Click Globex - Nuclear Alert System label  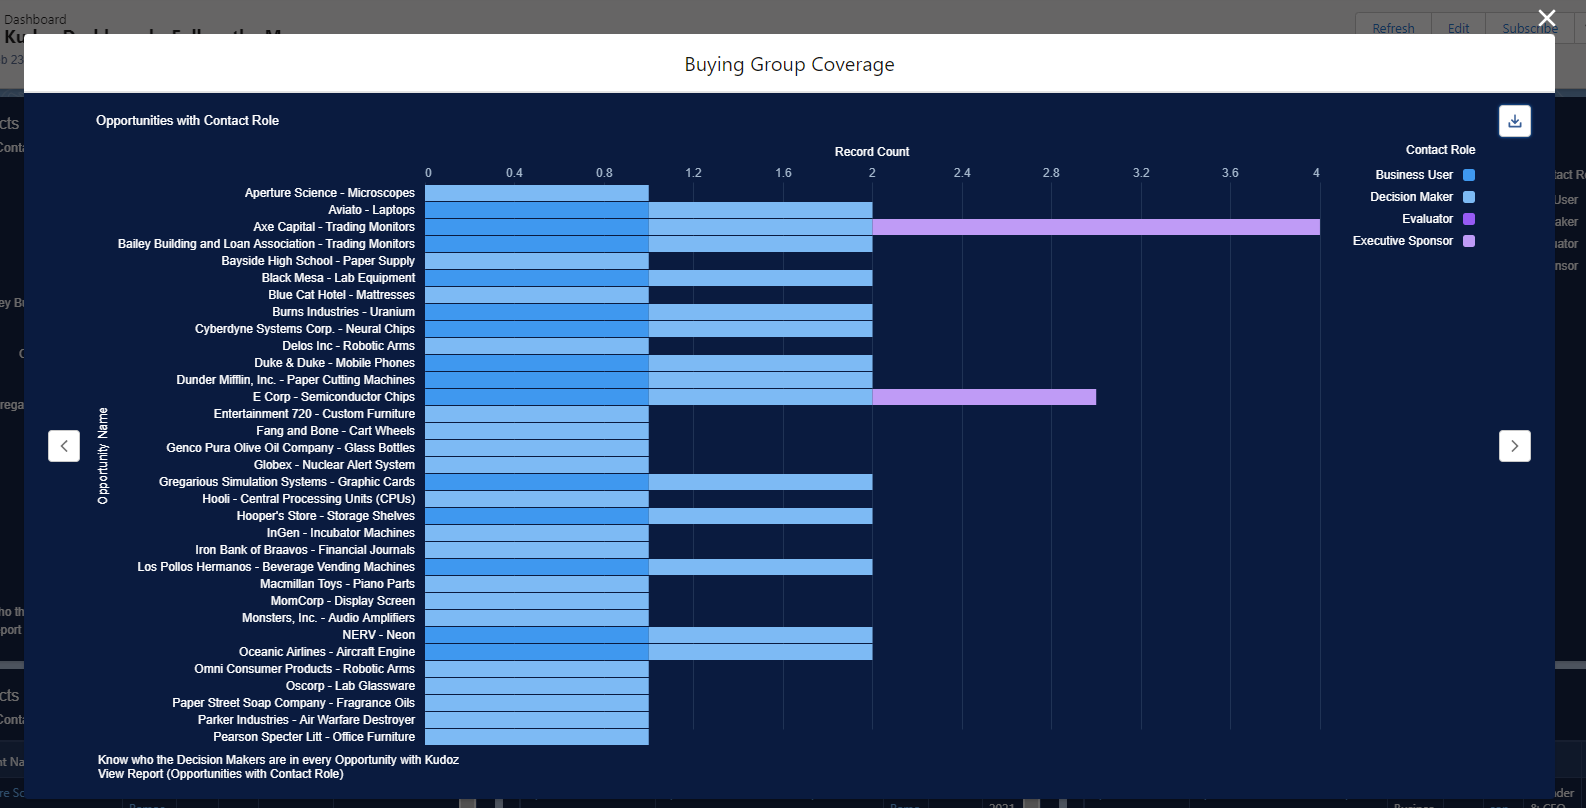[334, 465]
